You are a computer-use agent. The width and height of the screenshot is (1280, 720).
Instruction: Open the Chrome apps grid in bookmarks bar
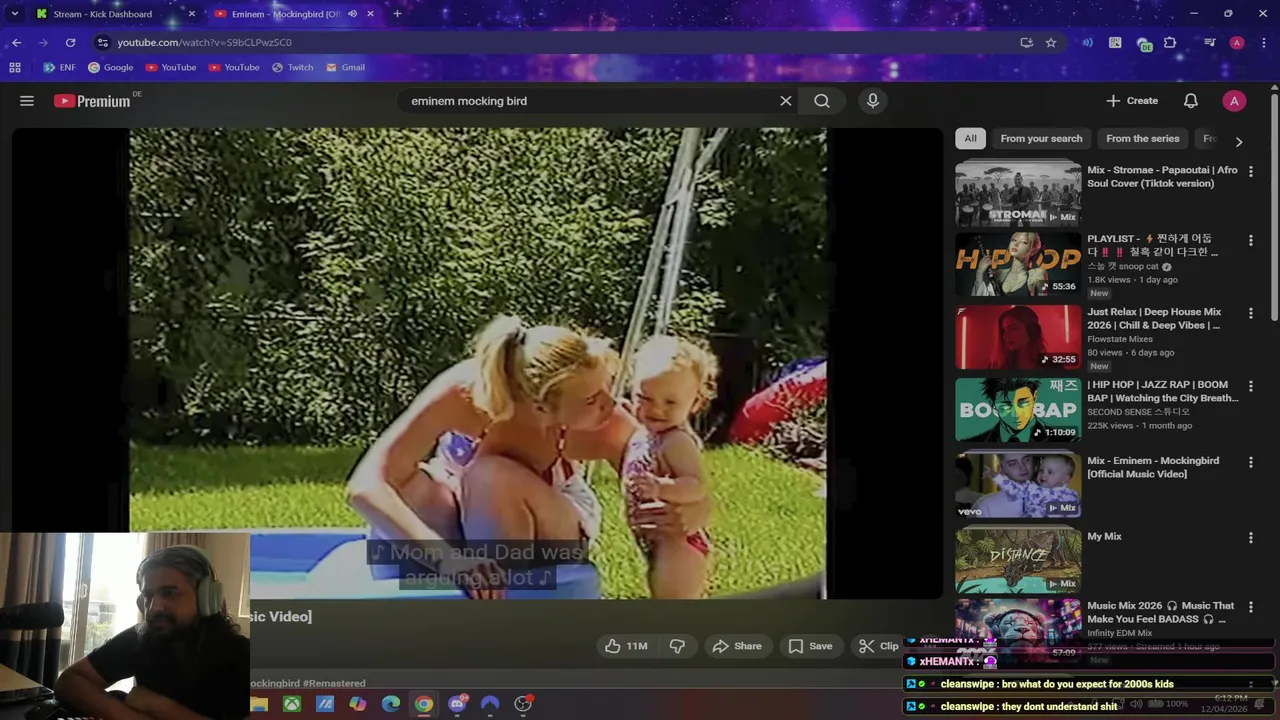[15, 67]
